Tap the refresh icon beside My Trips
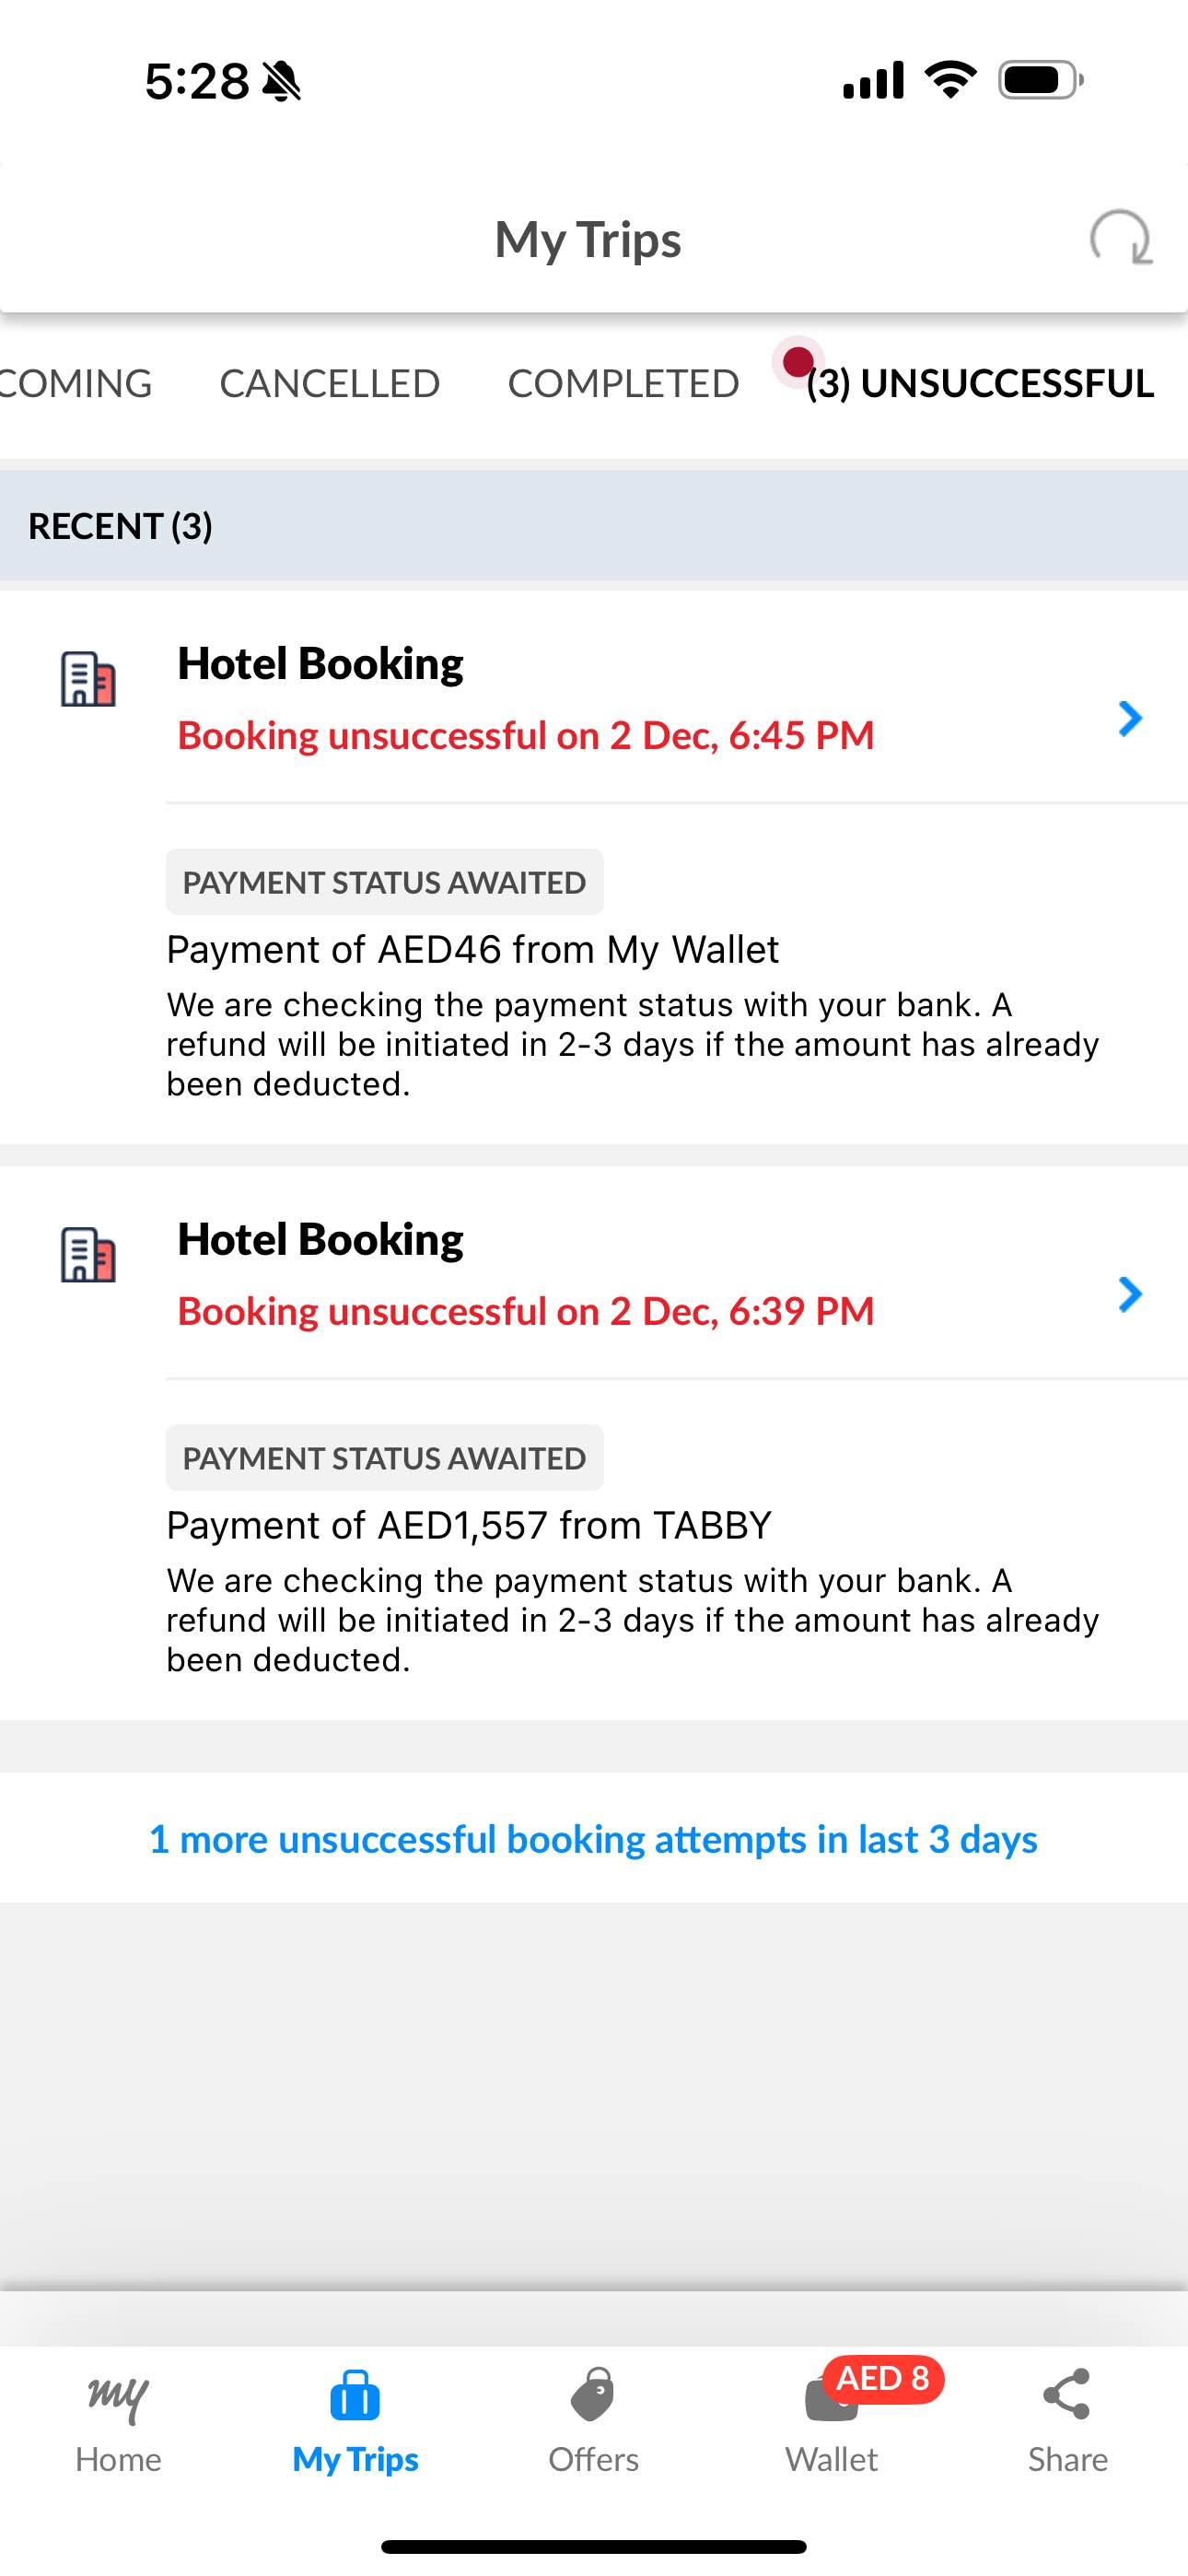This screenshot has height=2576, width=1188. click(1120, 237)
